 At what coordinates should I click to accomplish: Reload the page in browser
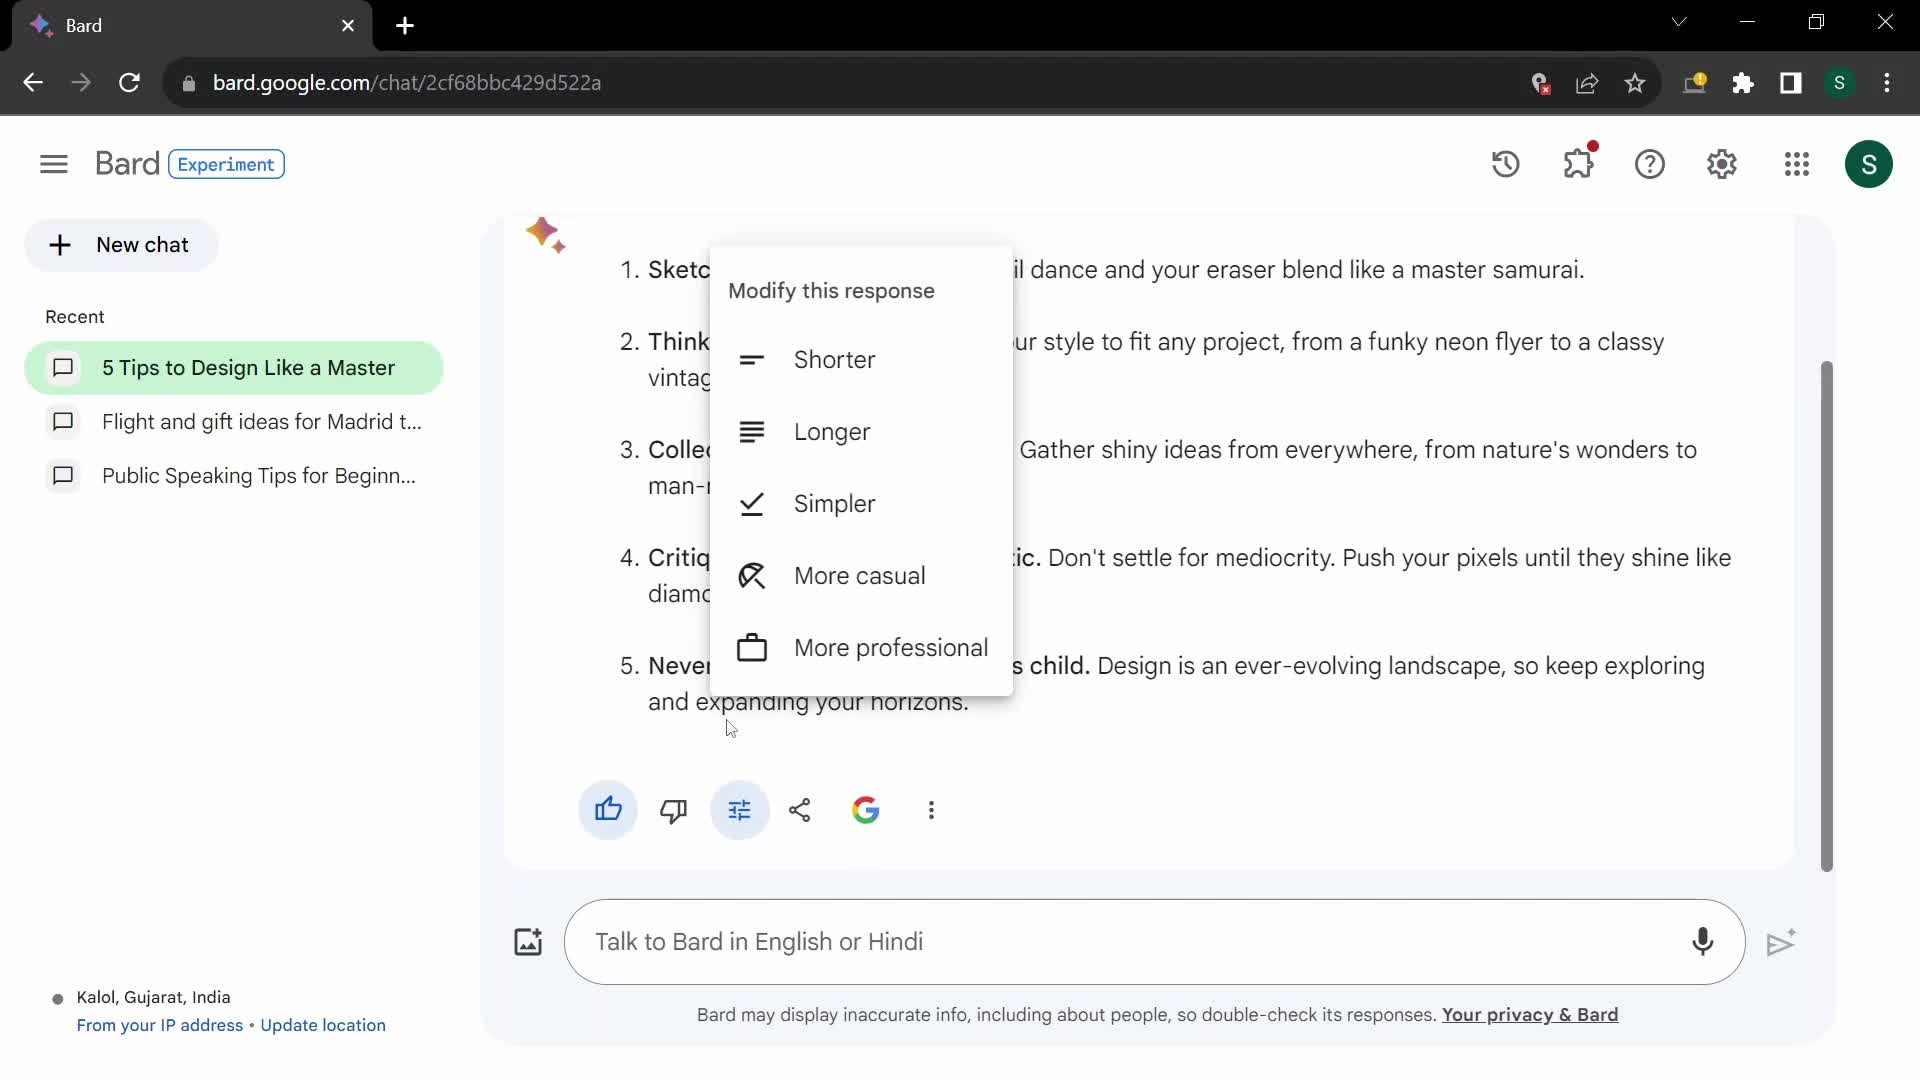pos(129,83)
